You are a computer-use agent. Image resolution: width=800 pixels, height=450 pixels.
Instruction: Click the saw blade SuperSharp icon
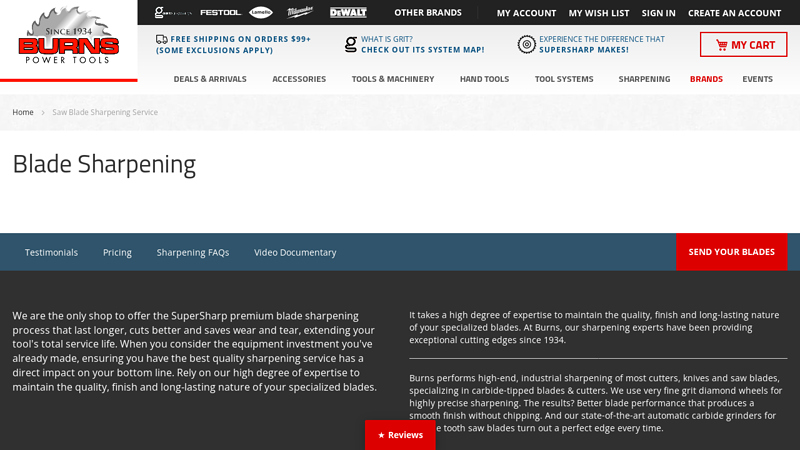pos(526,44)
